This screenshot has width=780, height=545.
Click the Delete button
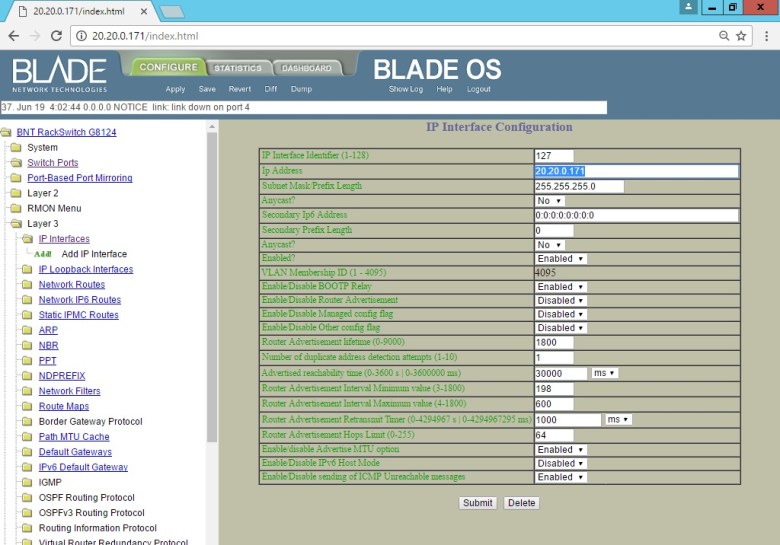(x=521, y=503)
